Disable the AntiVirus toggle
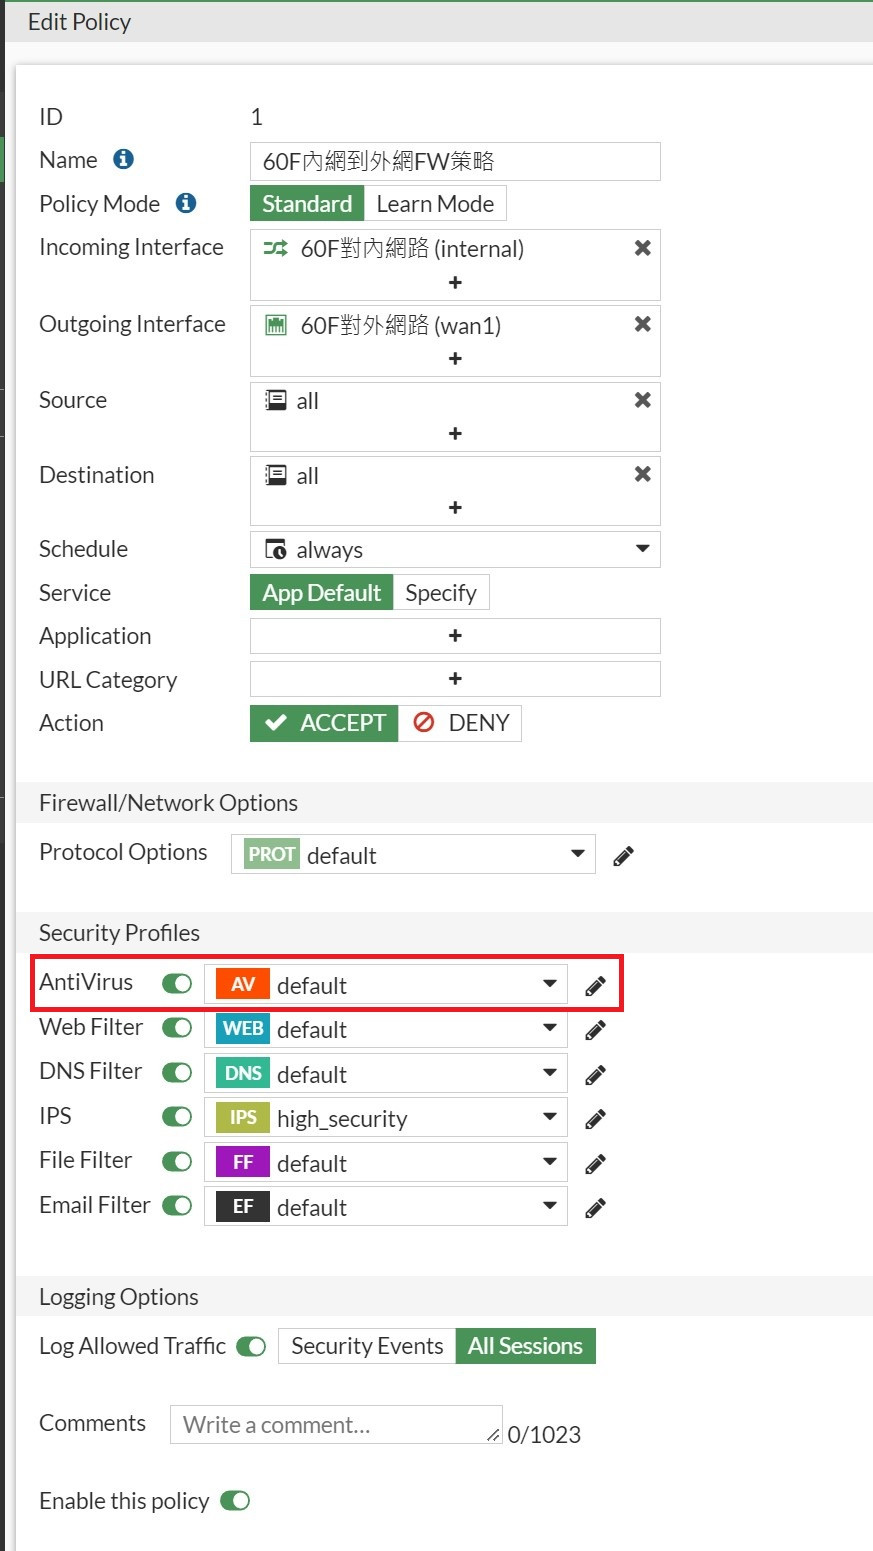Image resolution: width=873 pixels, height=1551 pixels. (177, 984)
